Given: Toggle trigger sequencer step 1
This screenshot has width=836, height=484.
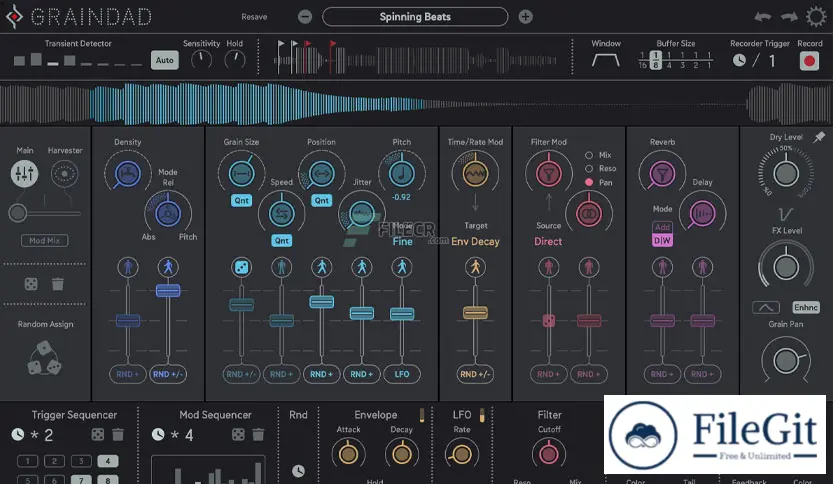Looking at the screenshot, I should (27, 461).
